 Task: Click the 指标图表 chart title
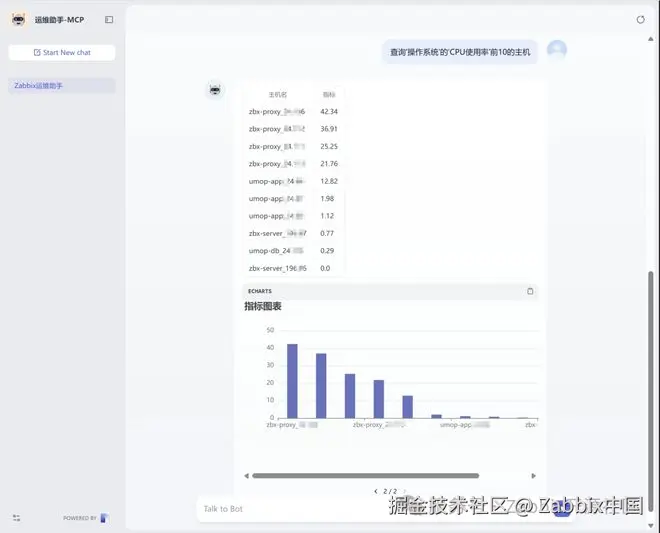pyautogui.click(x=263, y=306)
